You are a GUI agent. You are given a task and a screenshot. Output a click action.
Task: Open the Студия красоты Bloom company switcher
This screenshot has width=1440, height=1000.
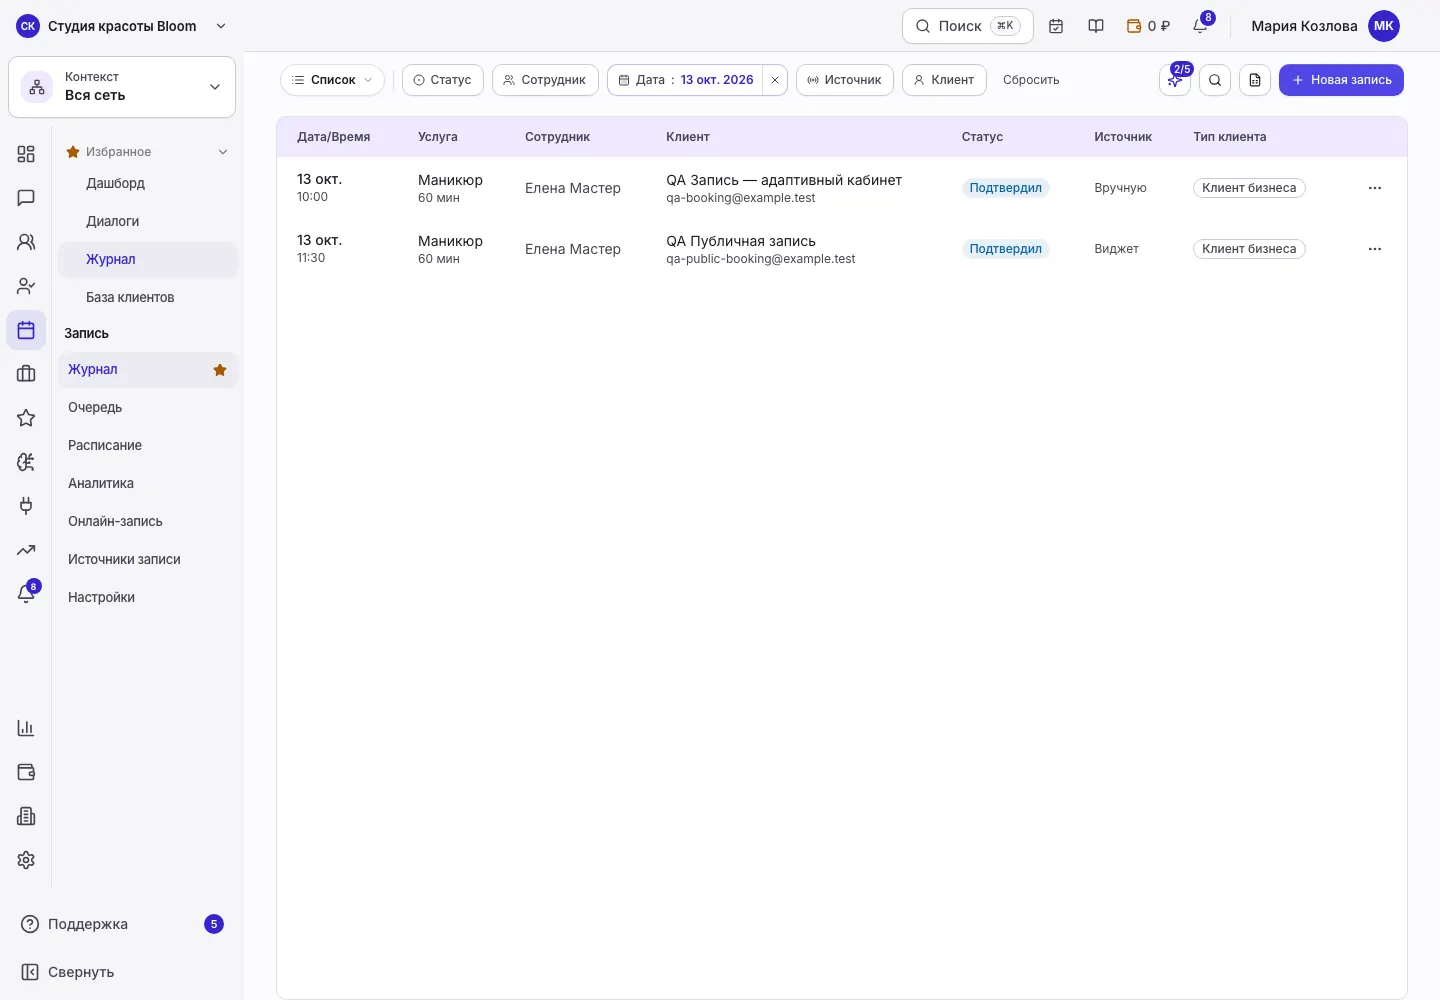pyautogui.click(x=122, y=26)
